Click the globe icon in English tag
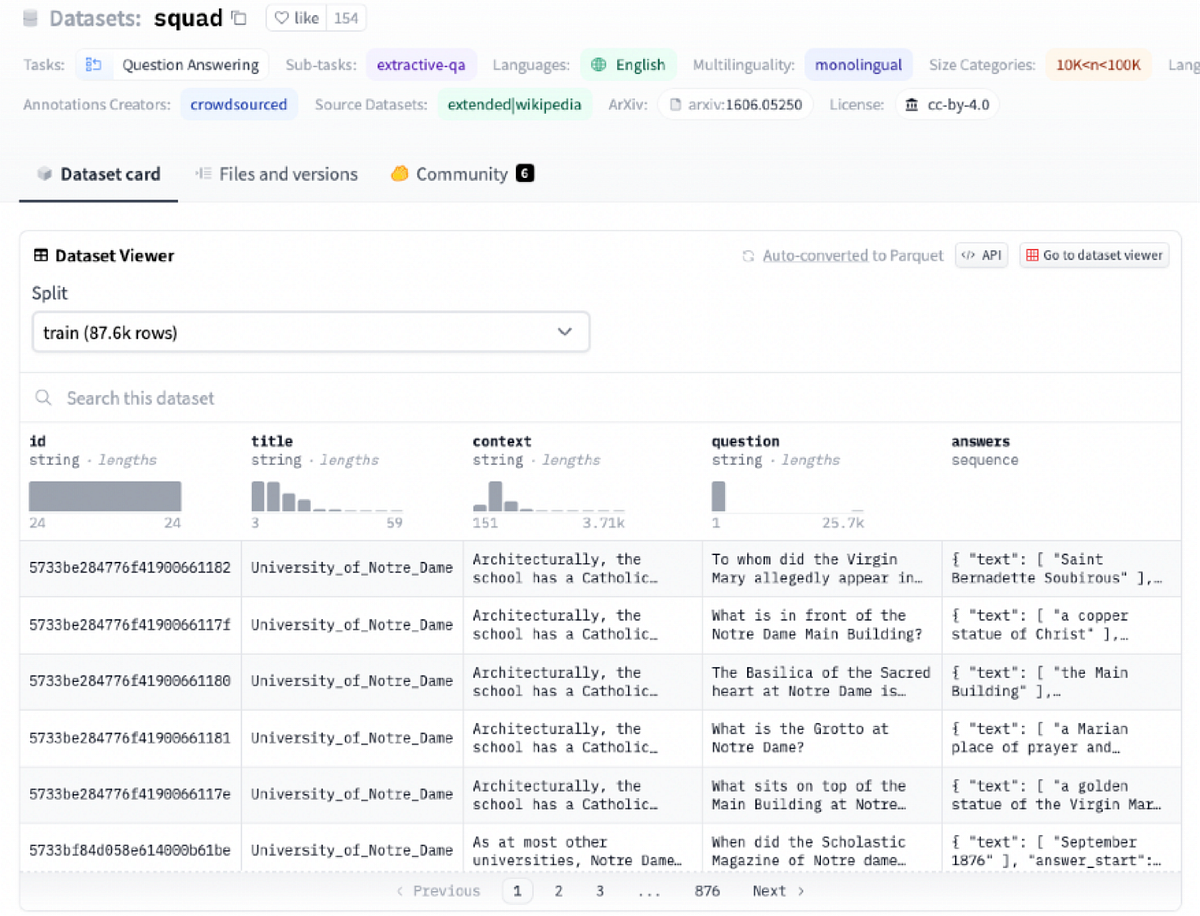 (599, 65)
